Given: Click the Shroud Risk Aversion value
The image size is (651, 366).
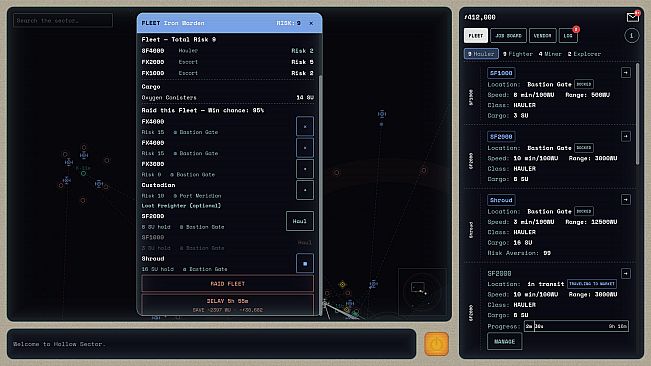Looking at the screenshot, I should 547,253.
